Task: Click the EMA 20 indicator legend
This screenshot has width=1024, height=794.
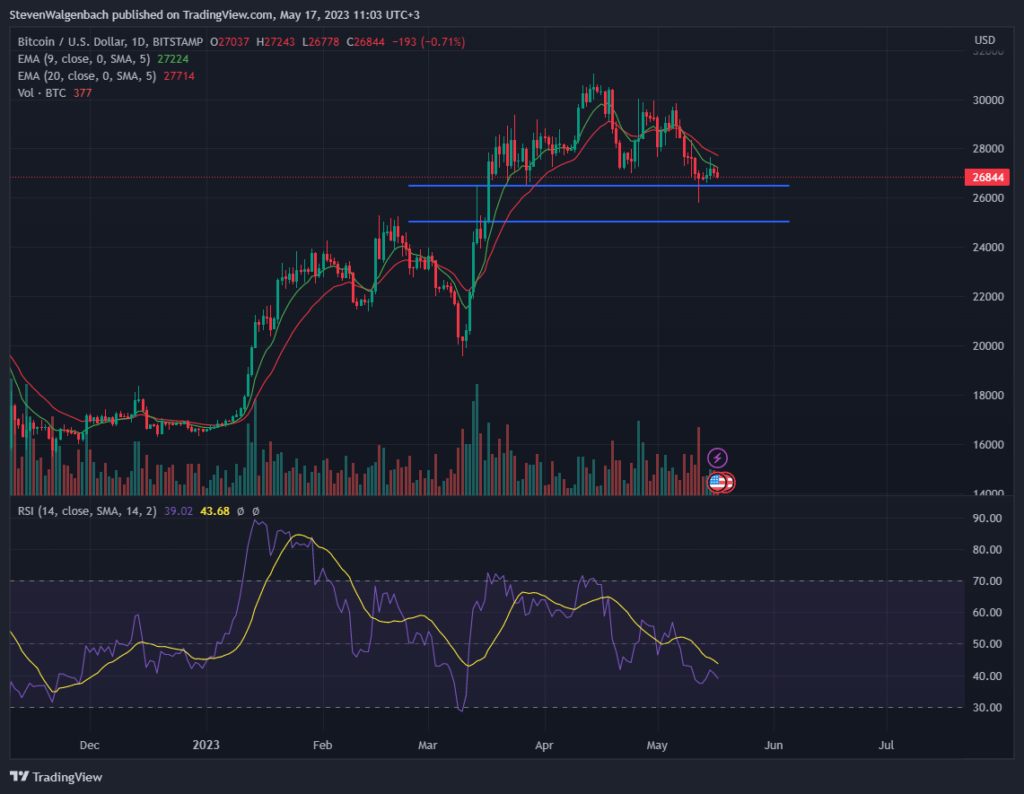Action: (87, 76)
